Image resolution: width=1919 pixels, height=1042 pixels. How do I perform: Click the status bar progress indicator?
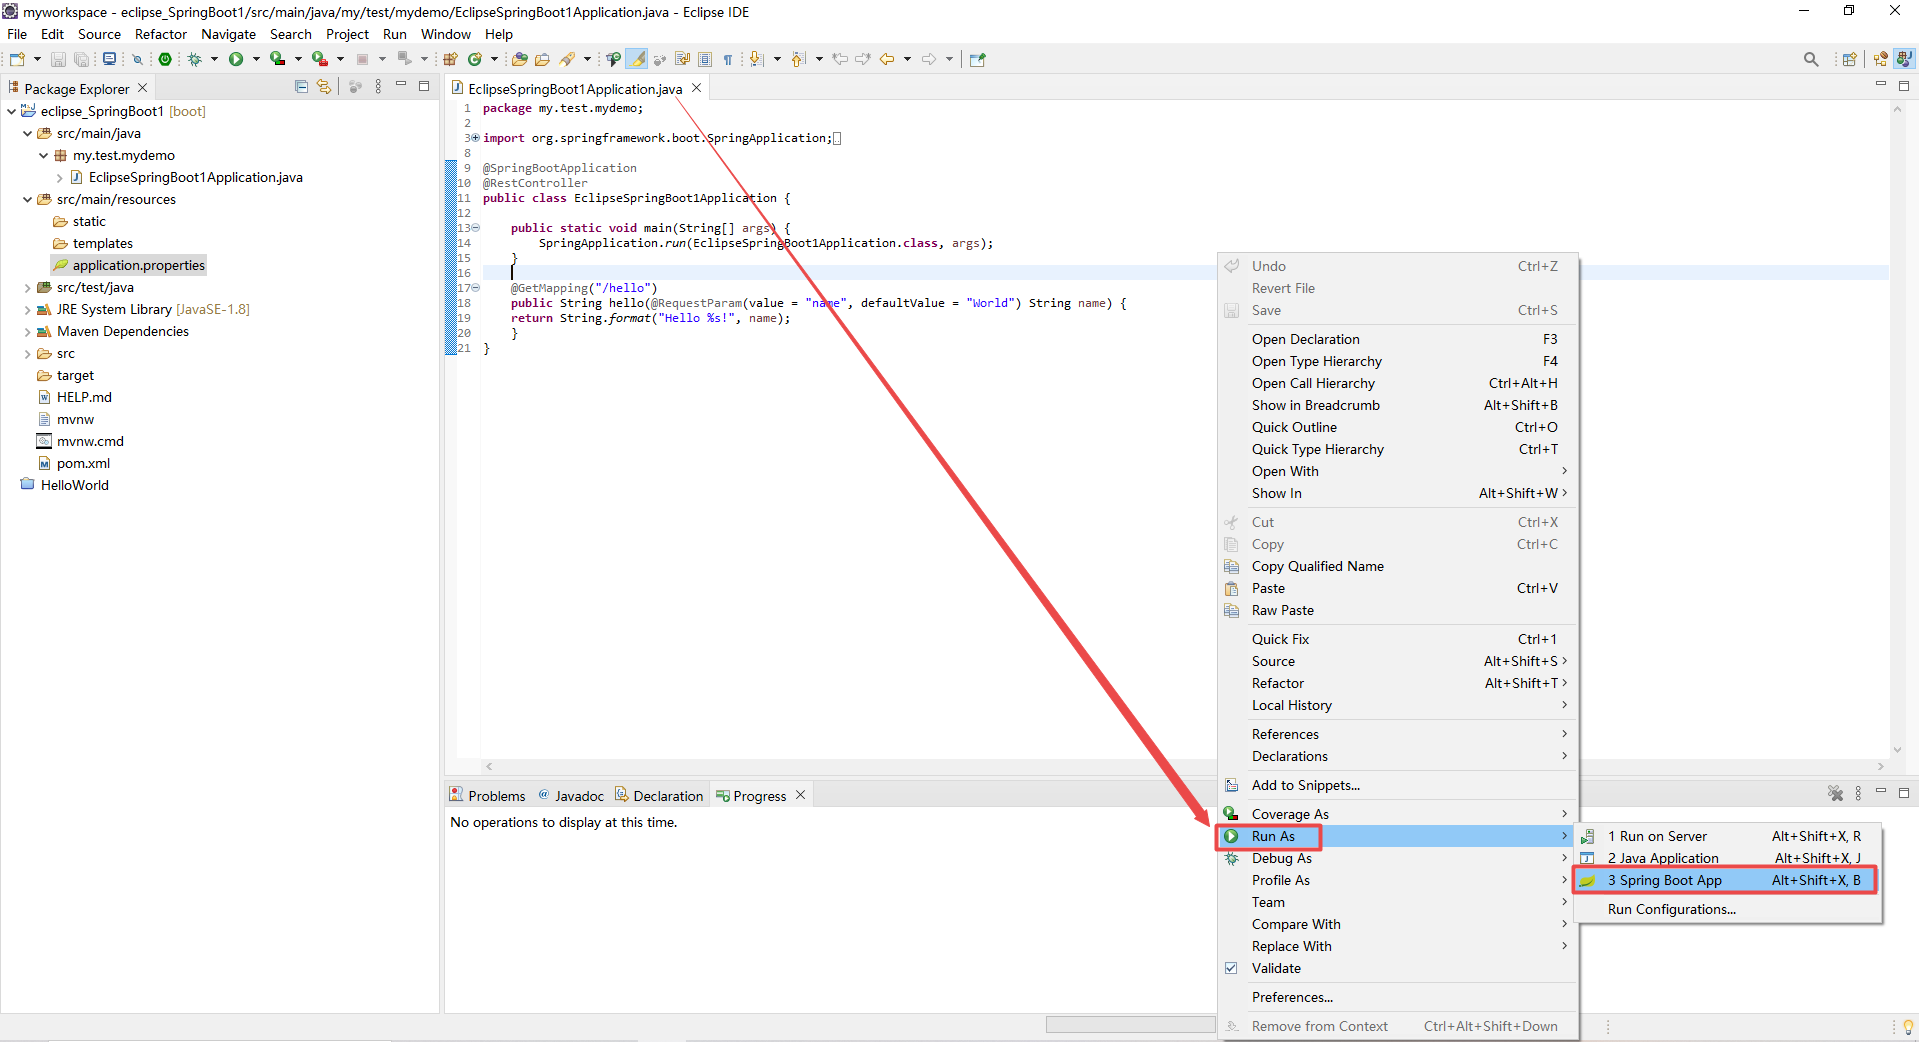pyautogui.click(x=1130, y=1025)
